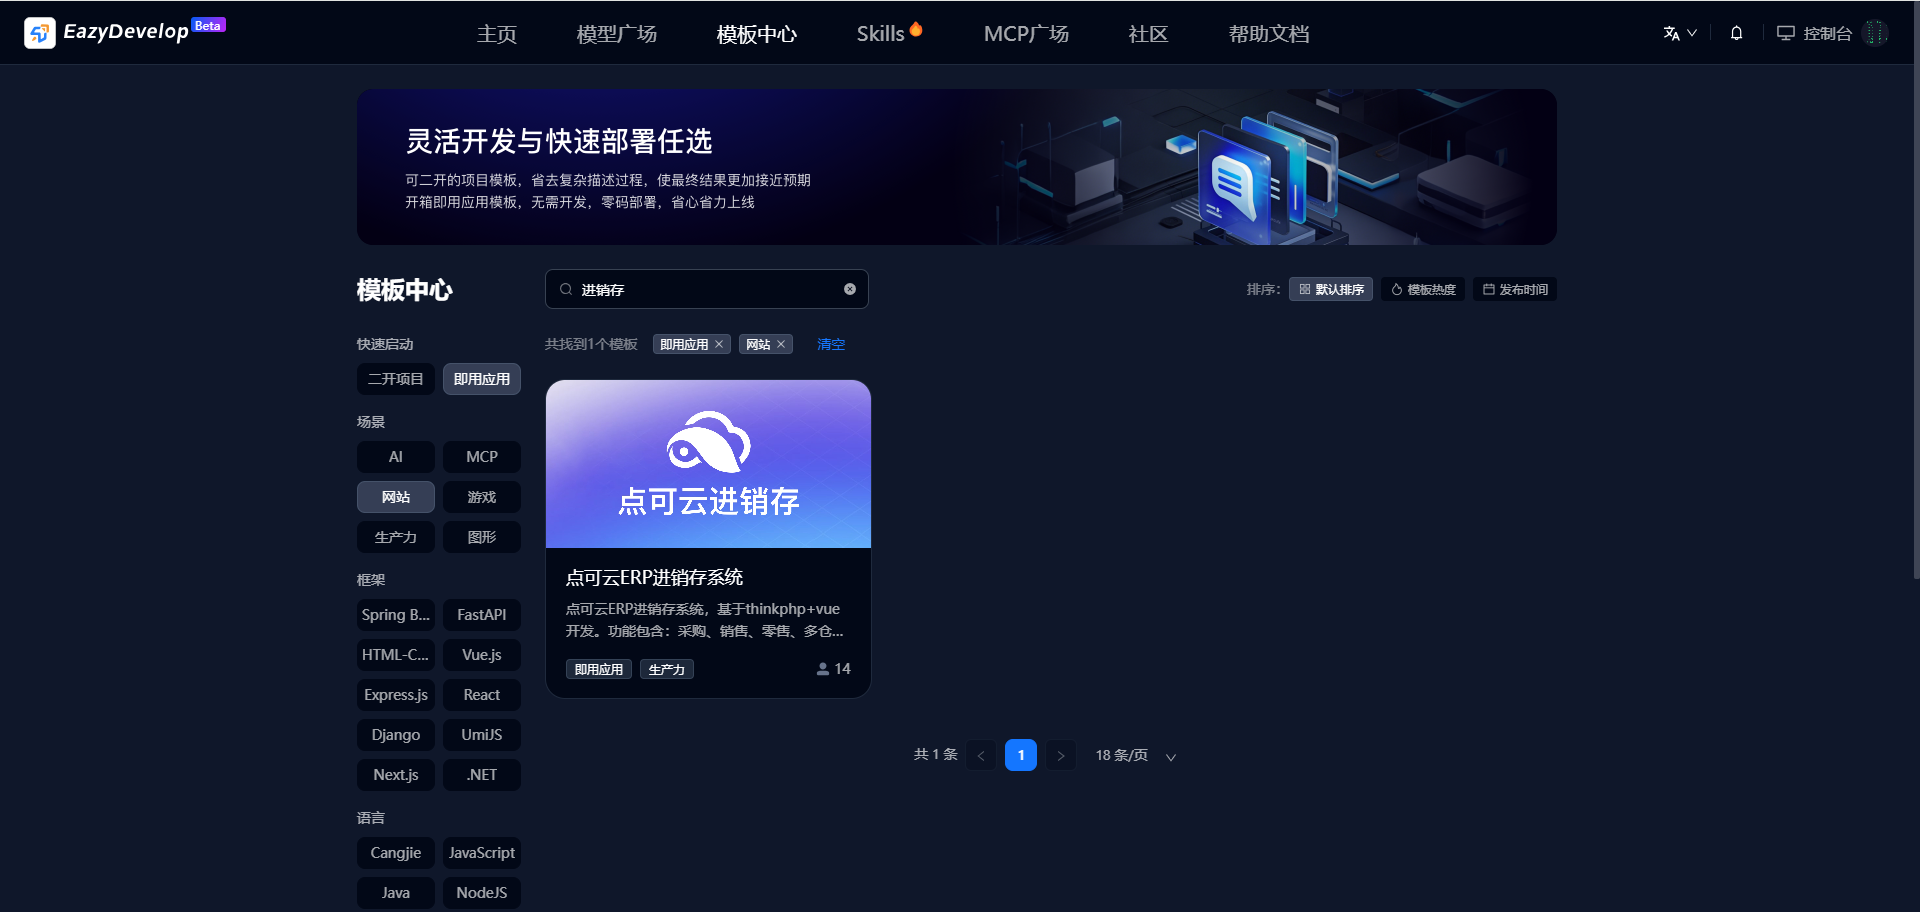Screen dimensions: 1920x912
Task: Open the notifications bell
Action: click(1736, 33)
